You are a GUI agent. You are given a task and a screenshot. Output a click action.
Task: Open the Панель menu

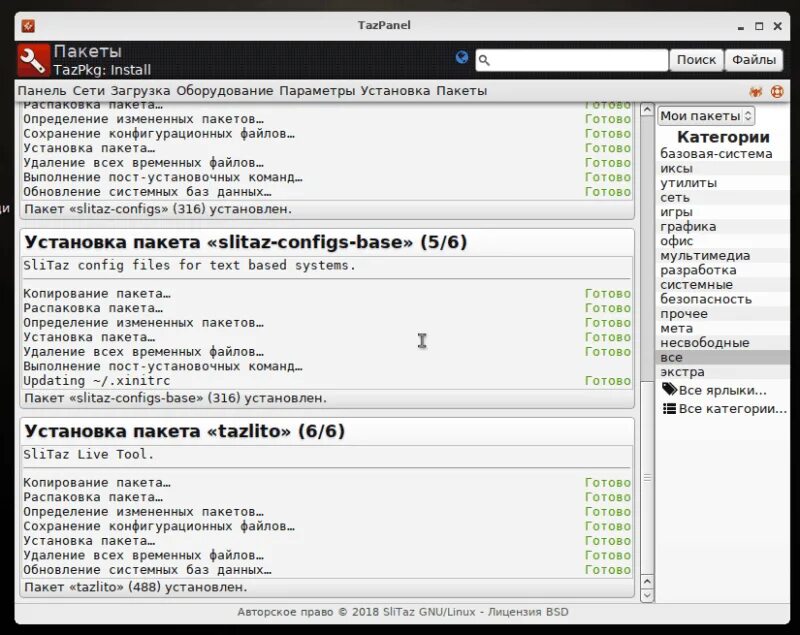click(x=42, y=91)
